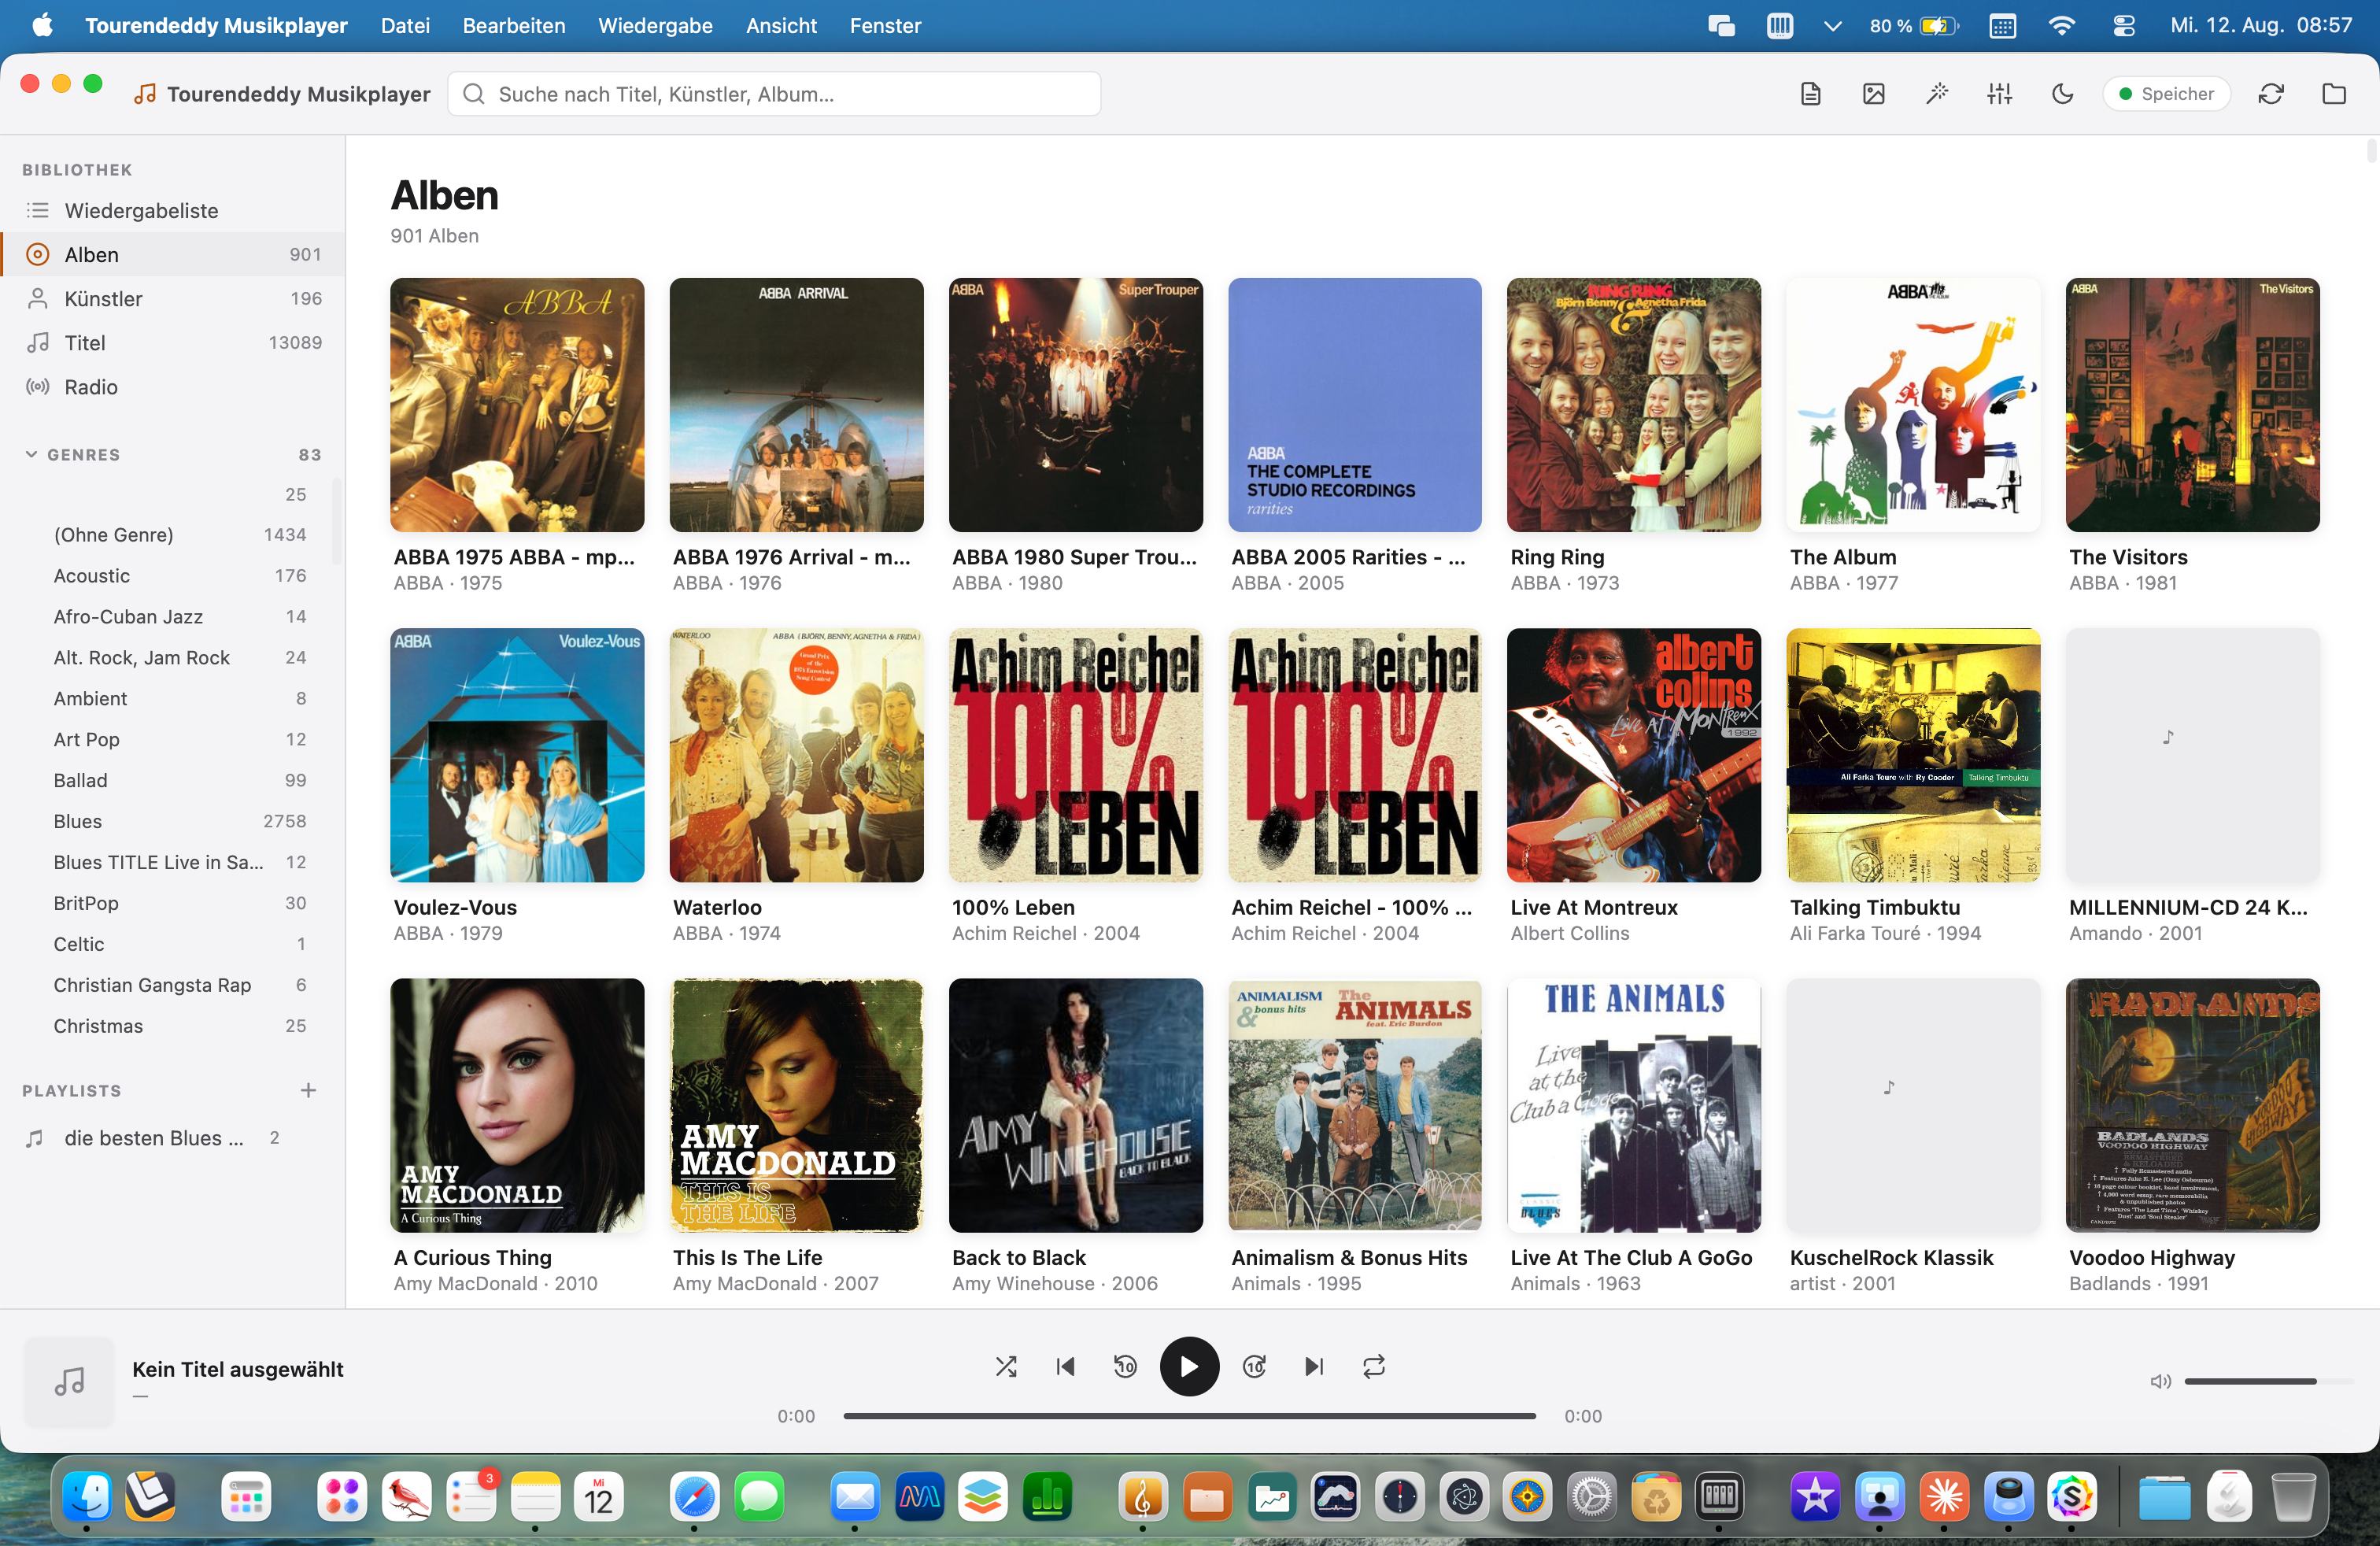This screenshot has width=2380, height=1546.
Task: Click the playback progress bar
Action: coord(1189,1416)
